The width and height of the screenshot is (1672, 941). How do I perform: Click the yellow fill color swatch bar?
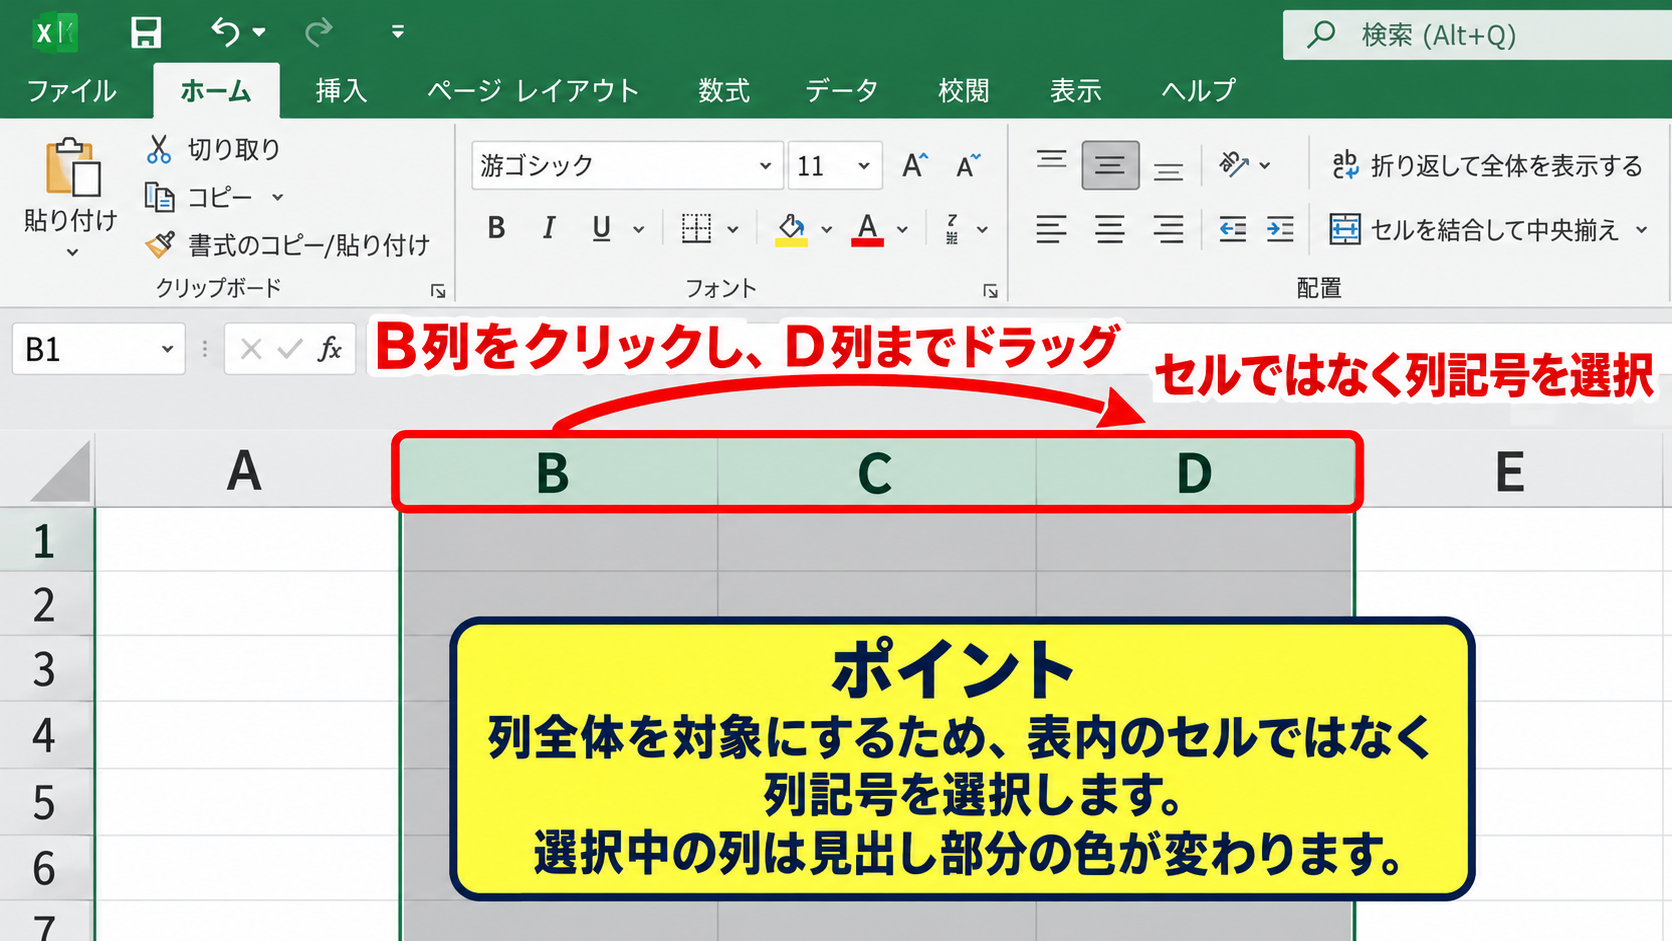pos(791,242)
